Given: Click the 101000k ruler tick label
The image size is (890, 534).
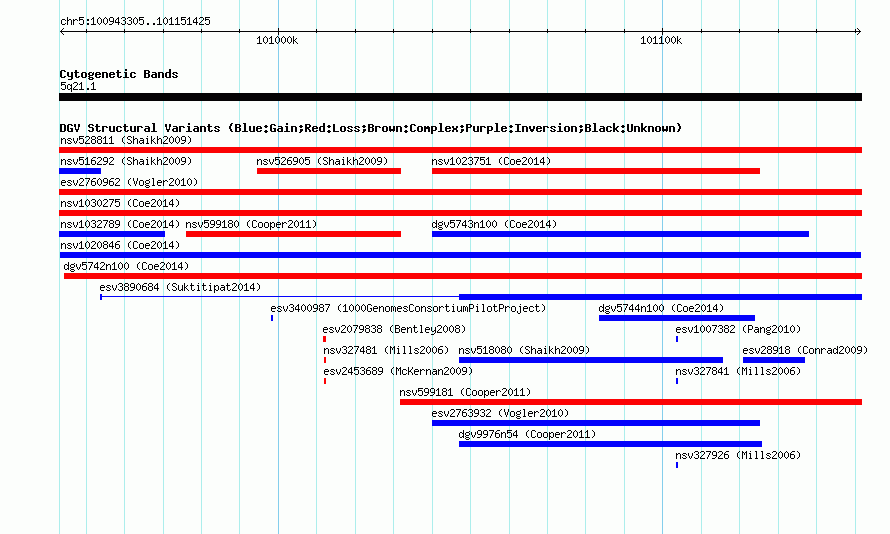Looking at the screenshot, I should [x=277, y=40].
